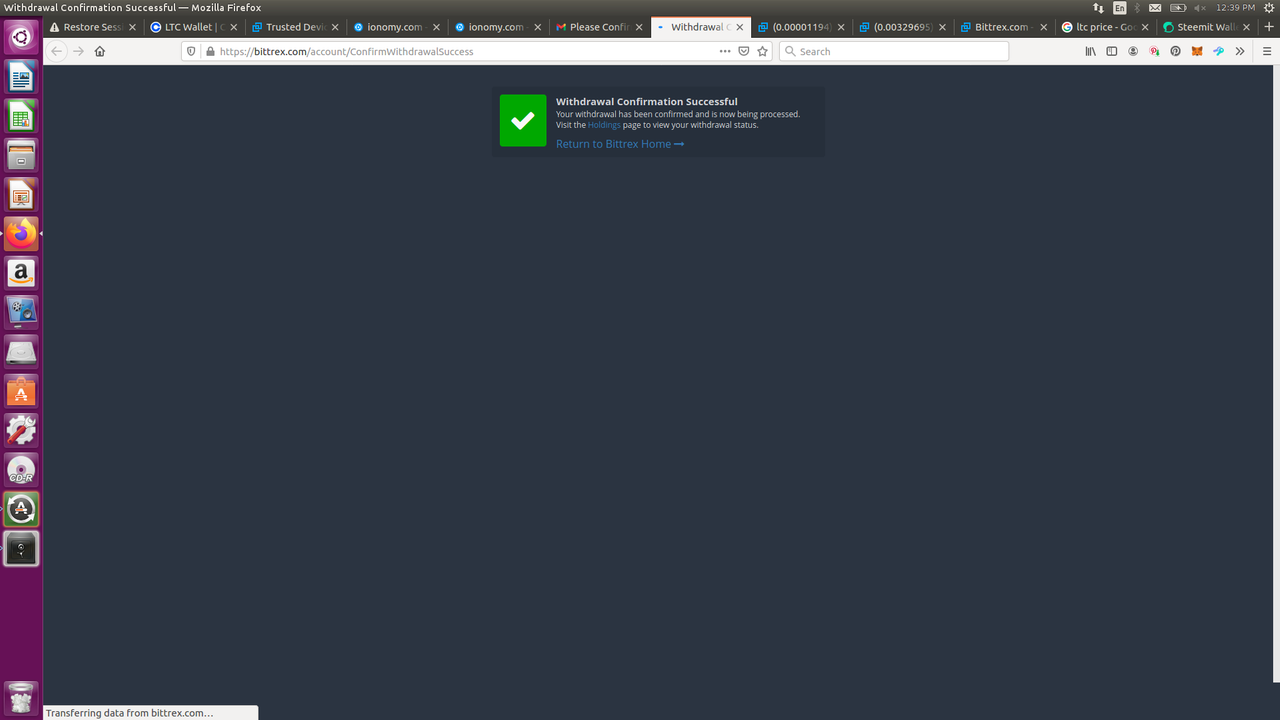Screen dimensions: 1280x720
Task: Launch LibreOffice Writer from the dock
Action: [21, 77]
